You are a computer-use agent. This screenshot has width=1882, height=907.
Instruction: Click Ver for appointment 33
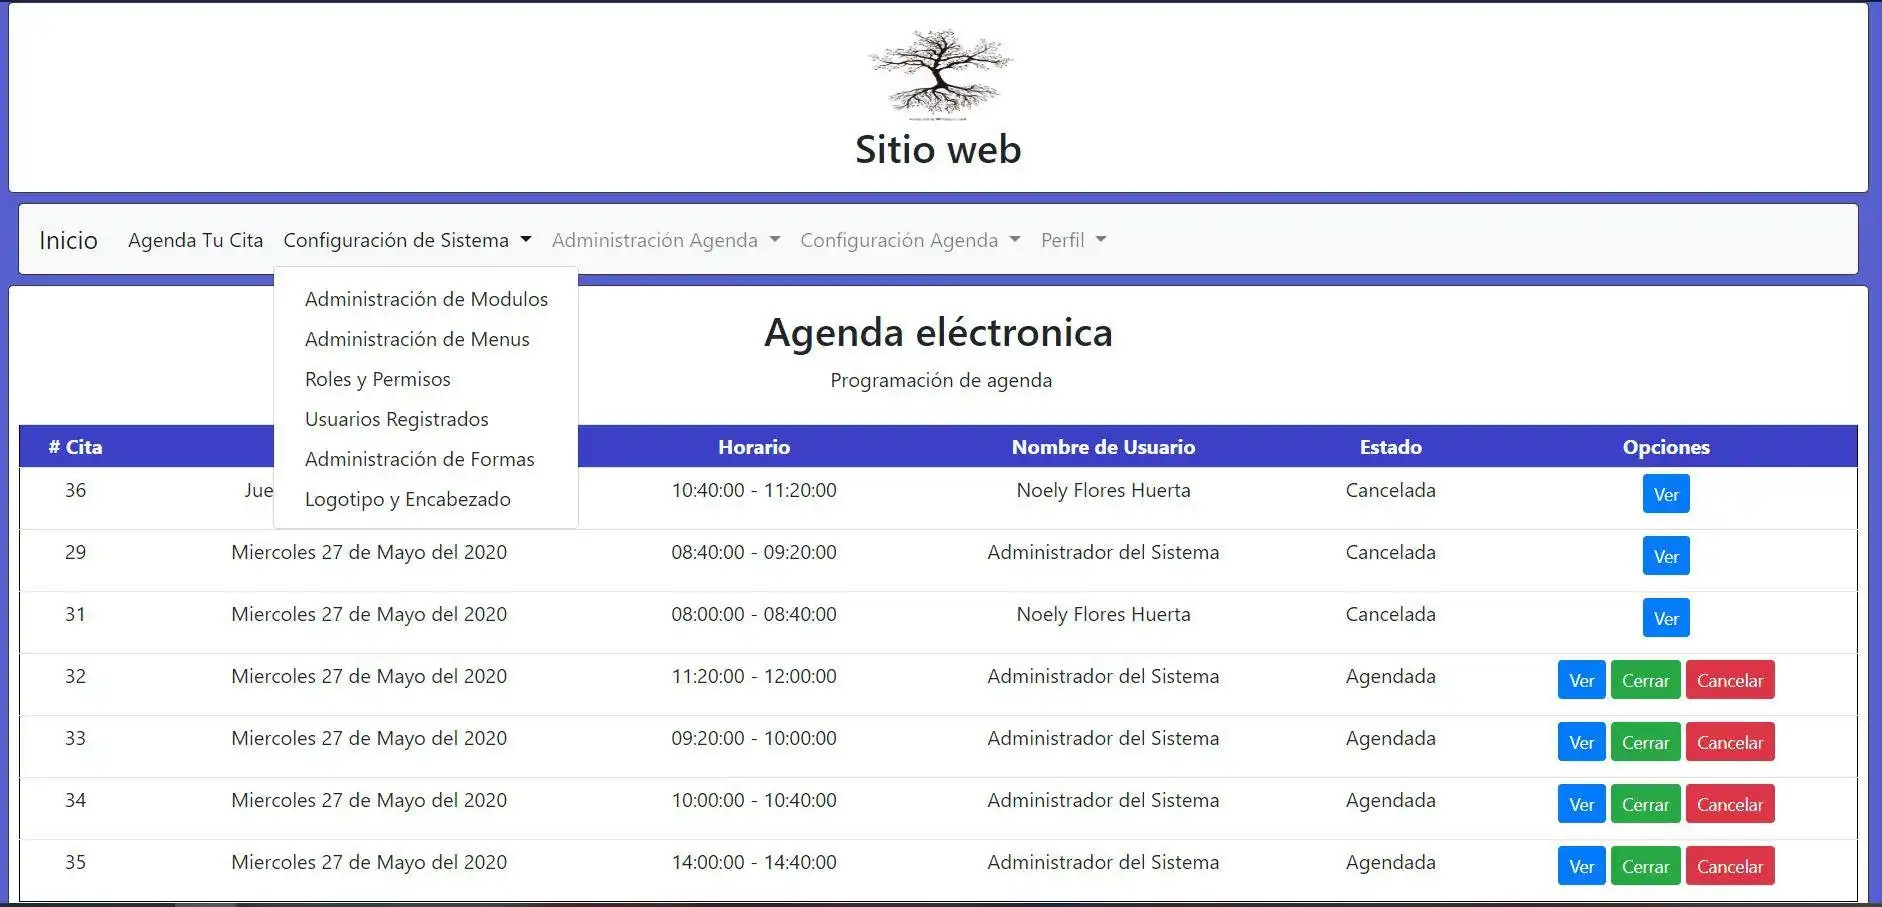[x=1581, y=742]
